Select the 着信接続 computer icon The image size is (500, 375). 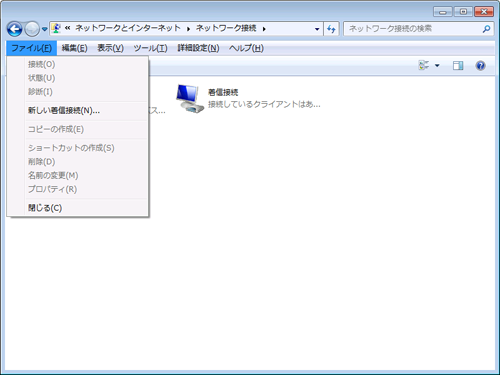coord(189,99)
